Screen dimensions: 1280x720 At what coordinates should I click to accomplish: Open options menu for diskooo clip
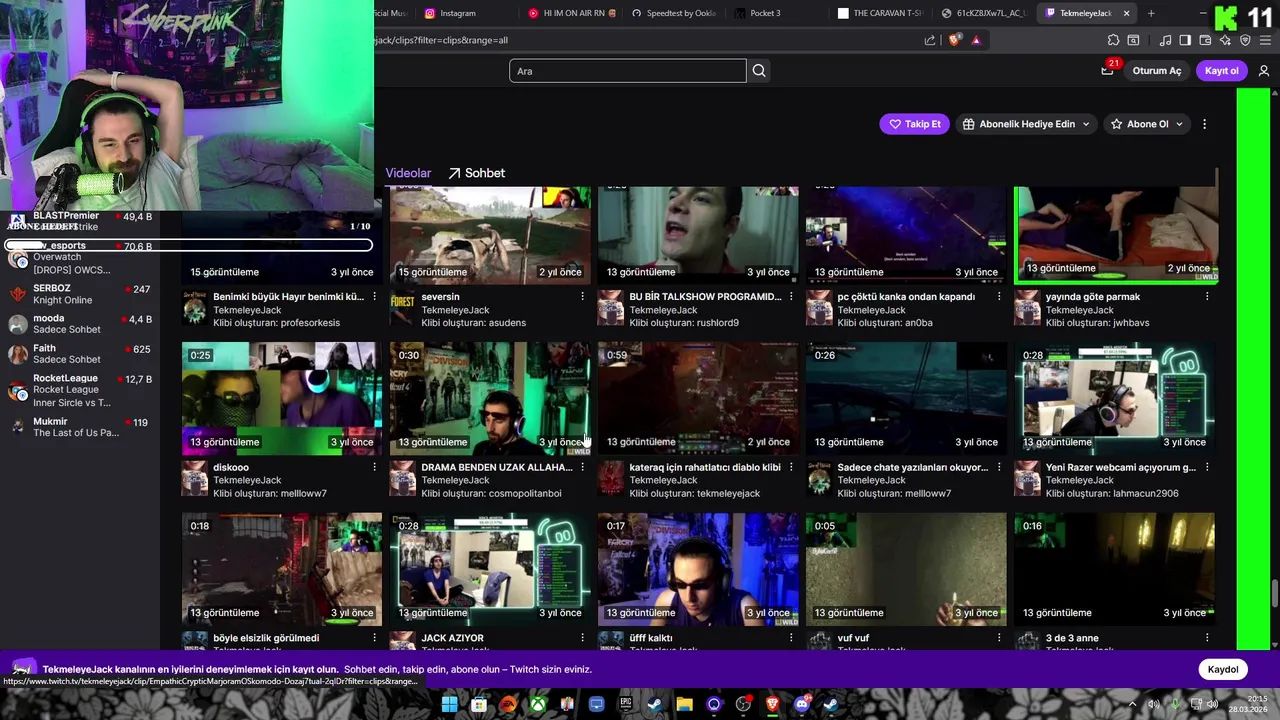click(375, 467)
